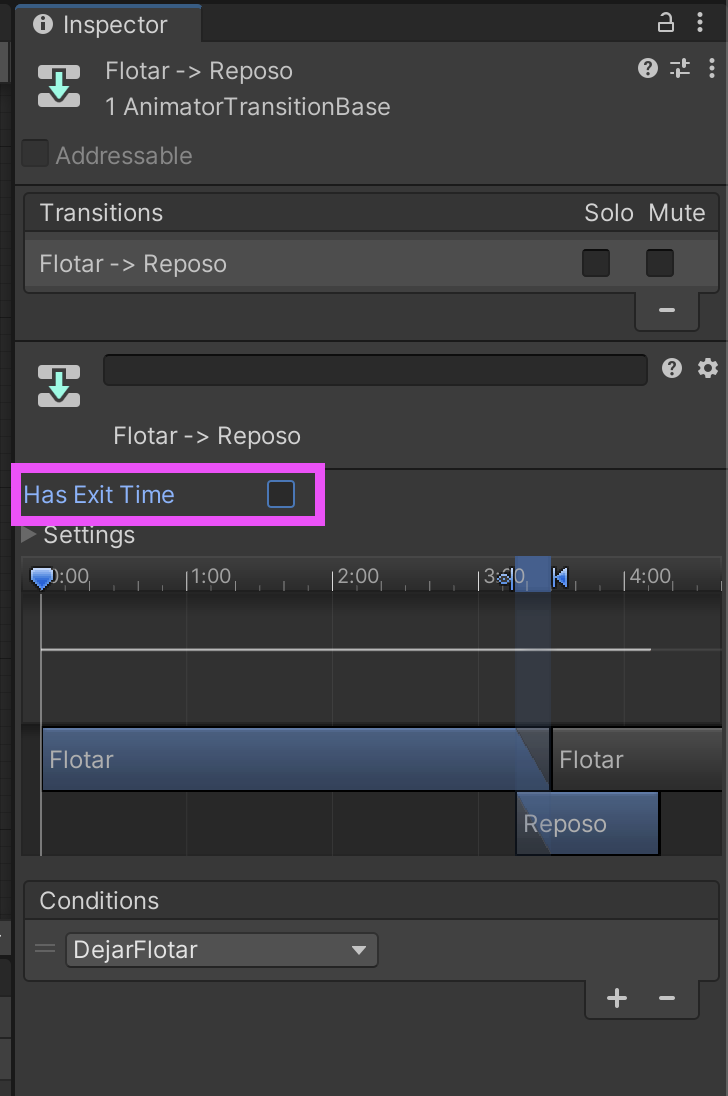
Task: Enable the Addressable checkbox
Action: 35,153
